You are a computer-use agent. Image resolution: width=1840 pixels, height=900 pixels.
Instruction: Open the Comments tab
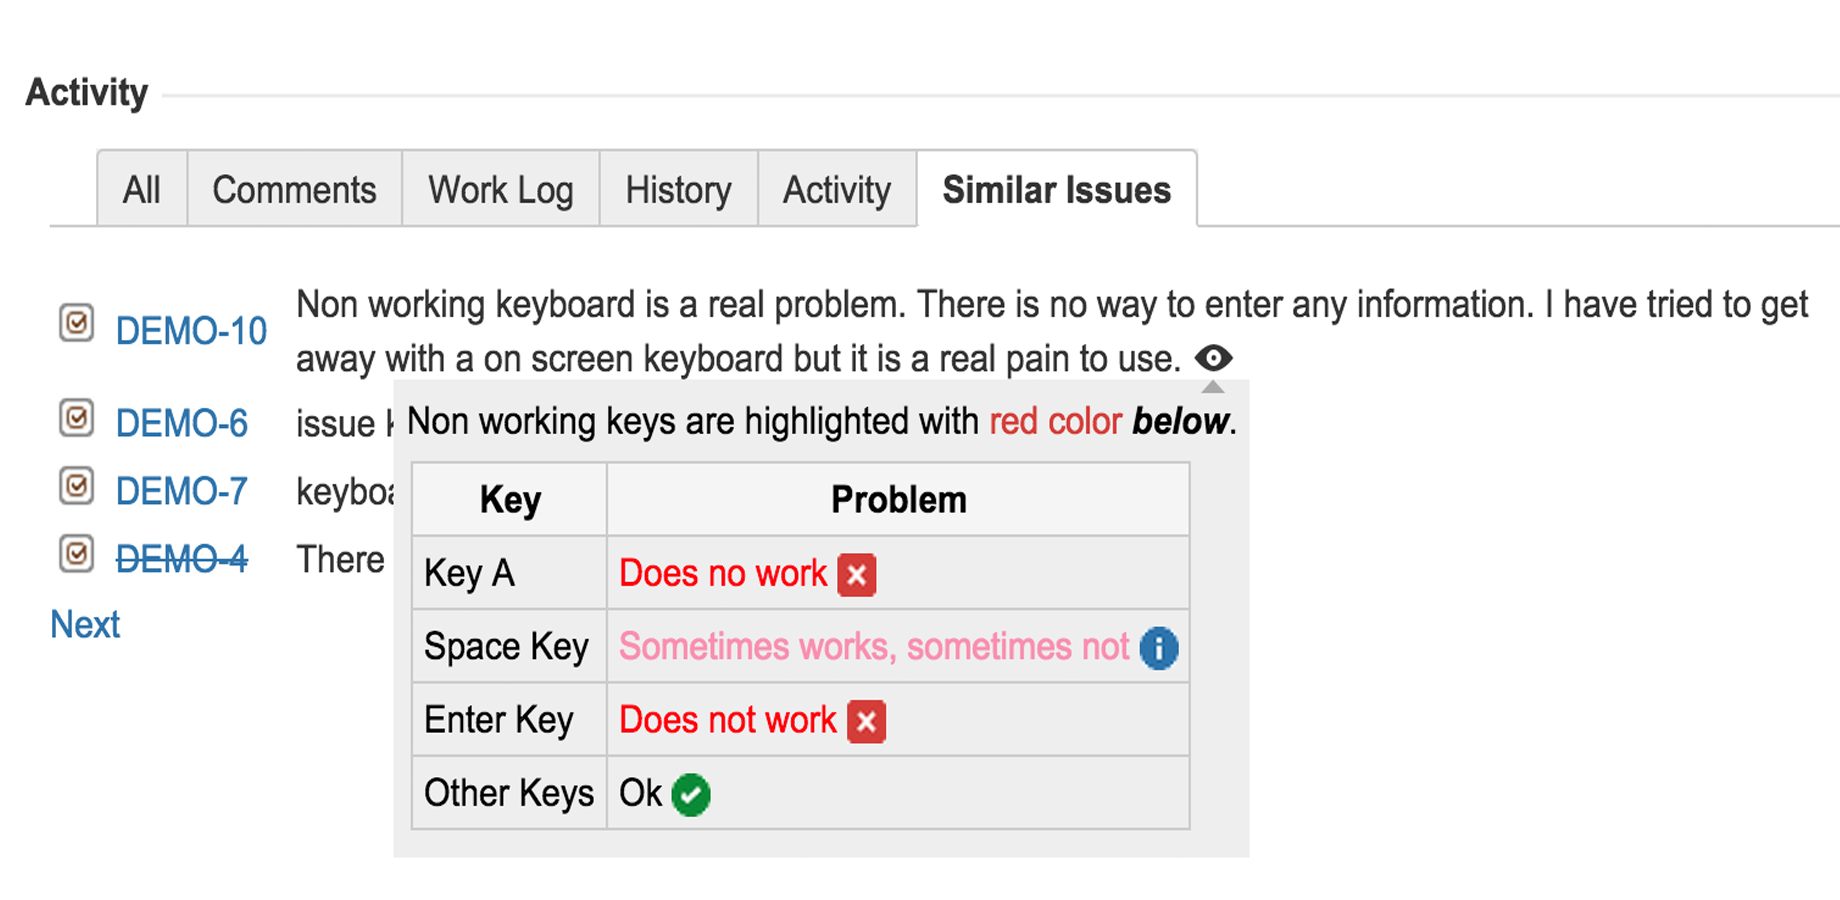294,190
